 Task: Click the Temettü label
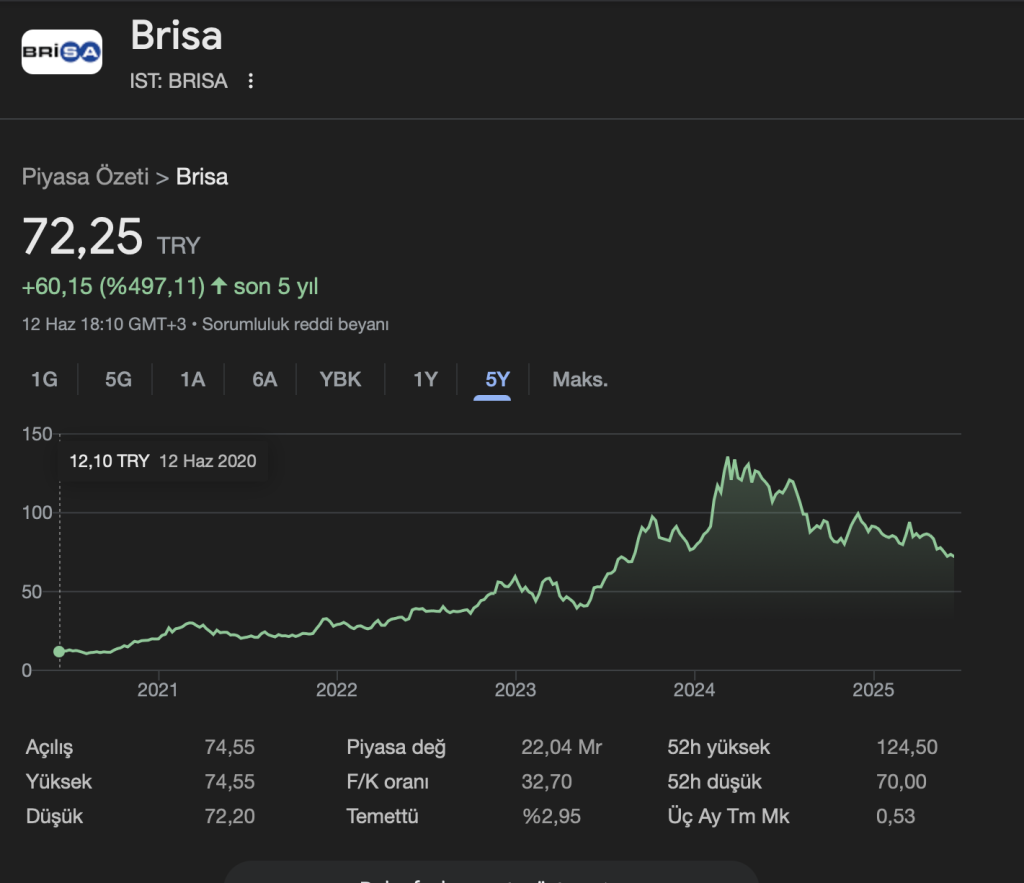click(382, 816)
